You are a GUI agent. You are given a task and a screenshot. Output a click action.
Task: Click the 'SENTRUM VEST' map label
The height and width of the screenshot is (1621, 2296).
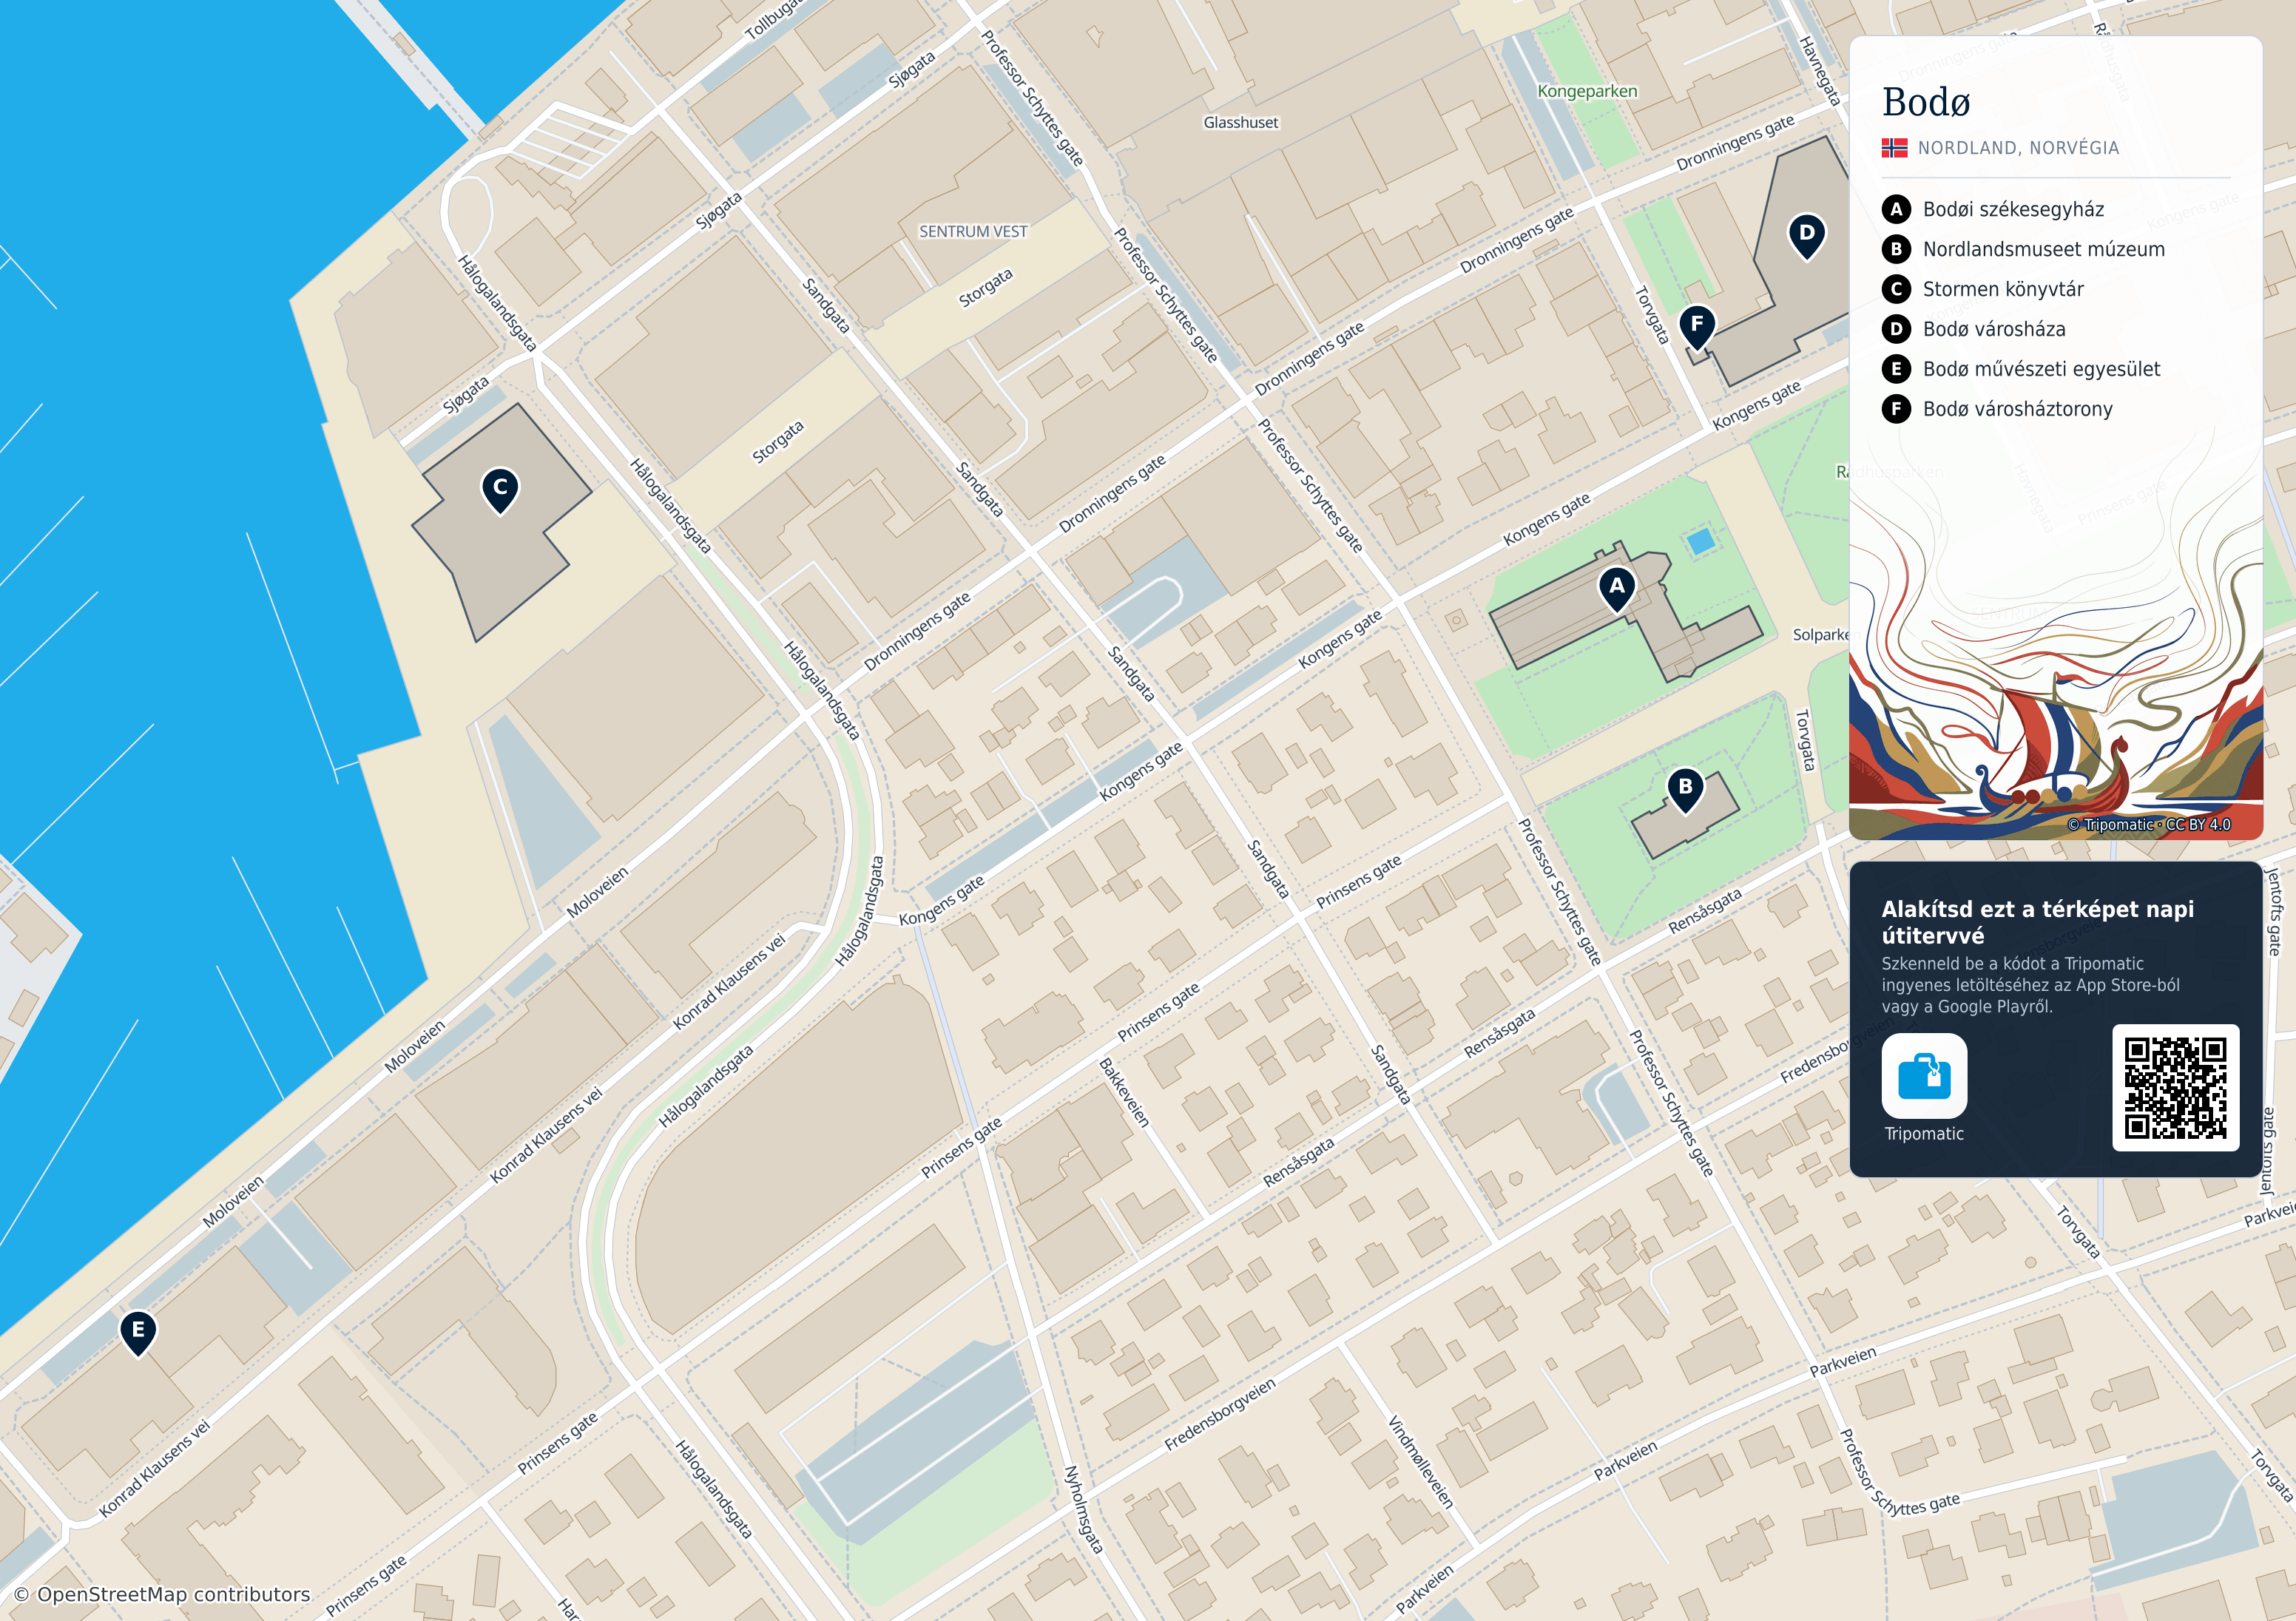point(973,231)
